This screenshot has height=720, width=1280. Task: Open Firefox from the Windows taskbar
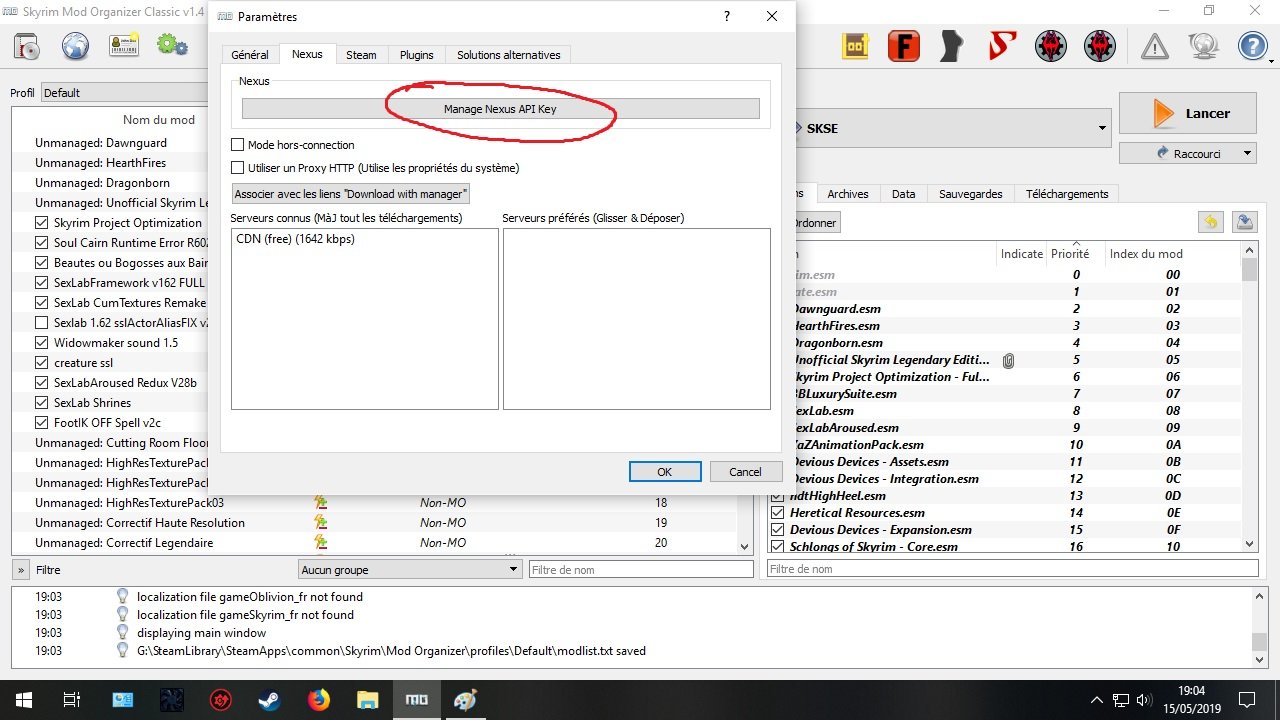pyautogui.click(x=318, y=700)
